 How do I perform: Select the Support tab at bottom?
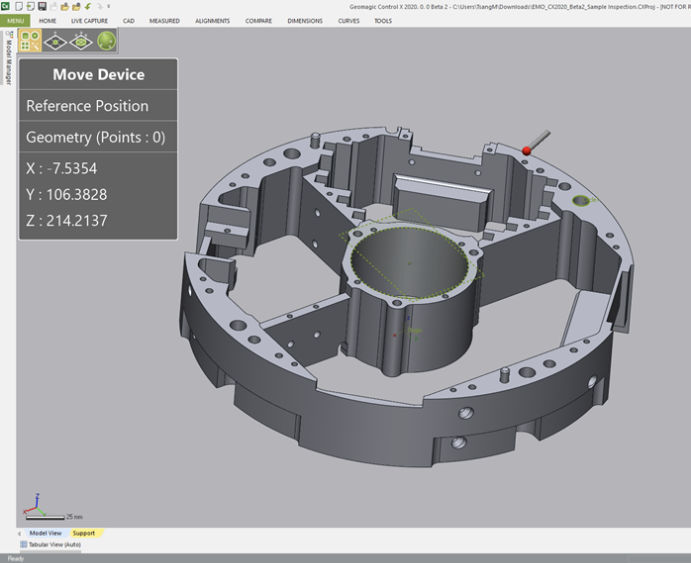[x=83, y=533]
